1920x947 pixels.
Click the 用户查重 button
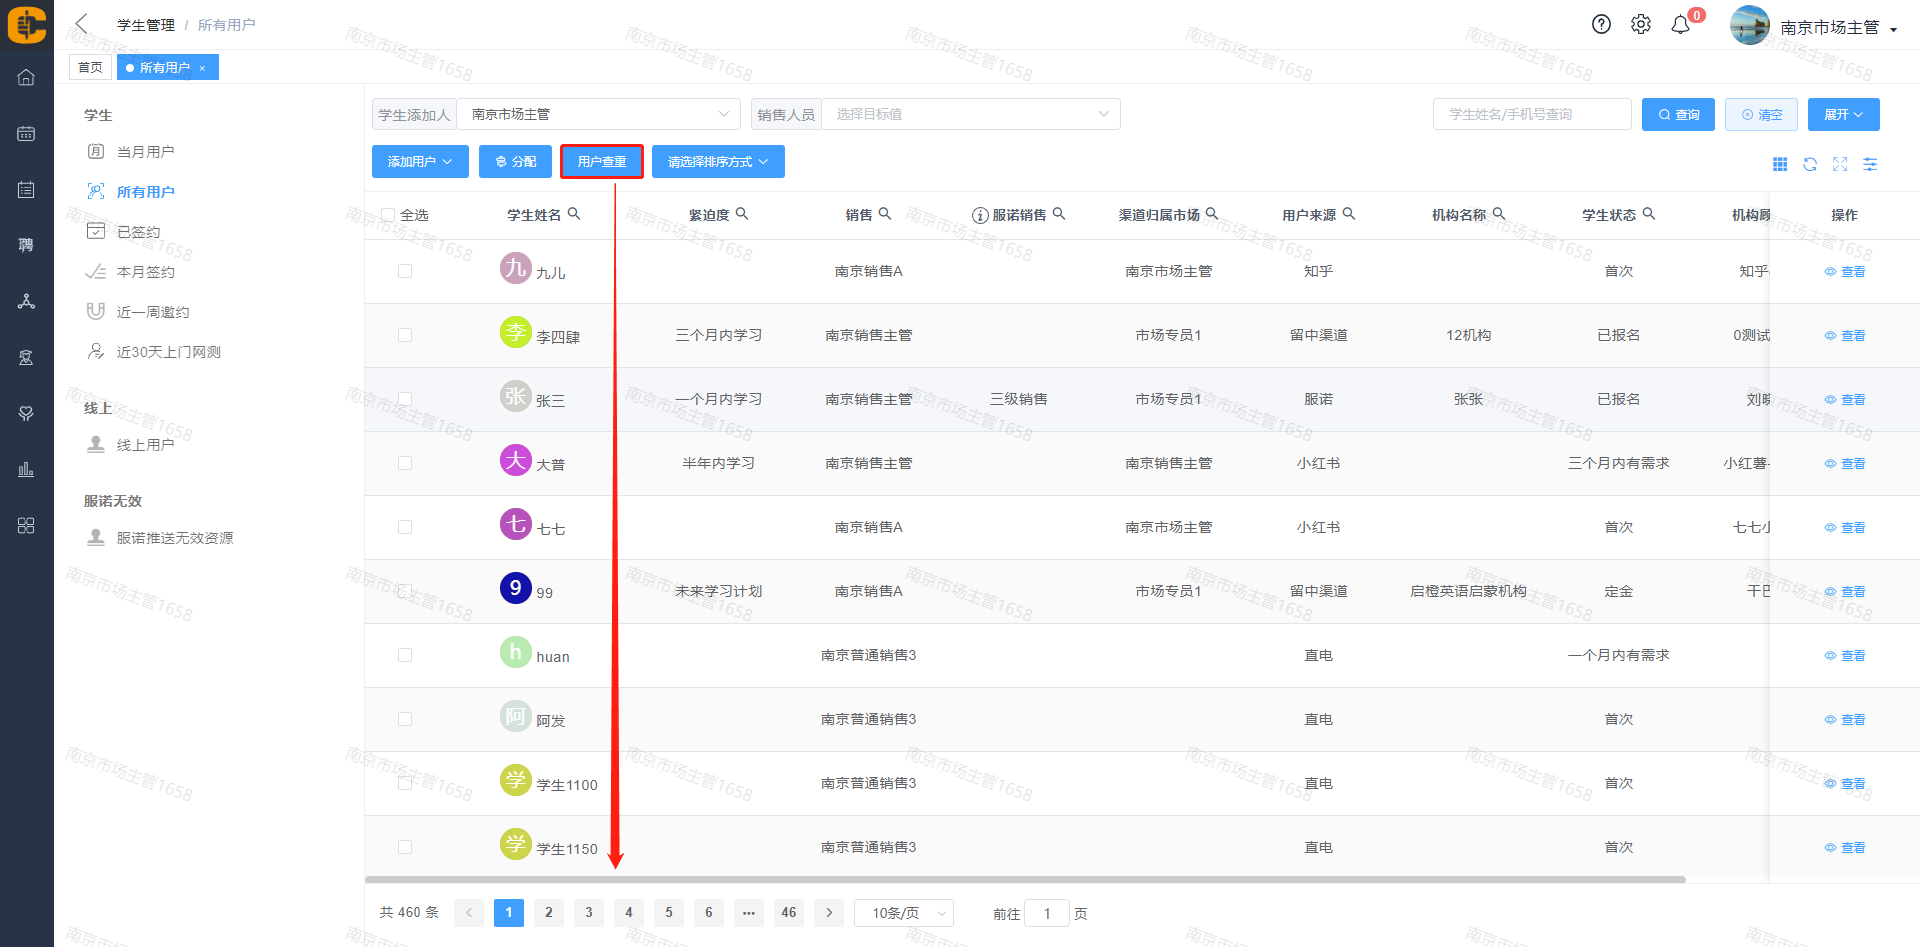pyautogui.click(x=601, y=162)
